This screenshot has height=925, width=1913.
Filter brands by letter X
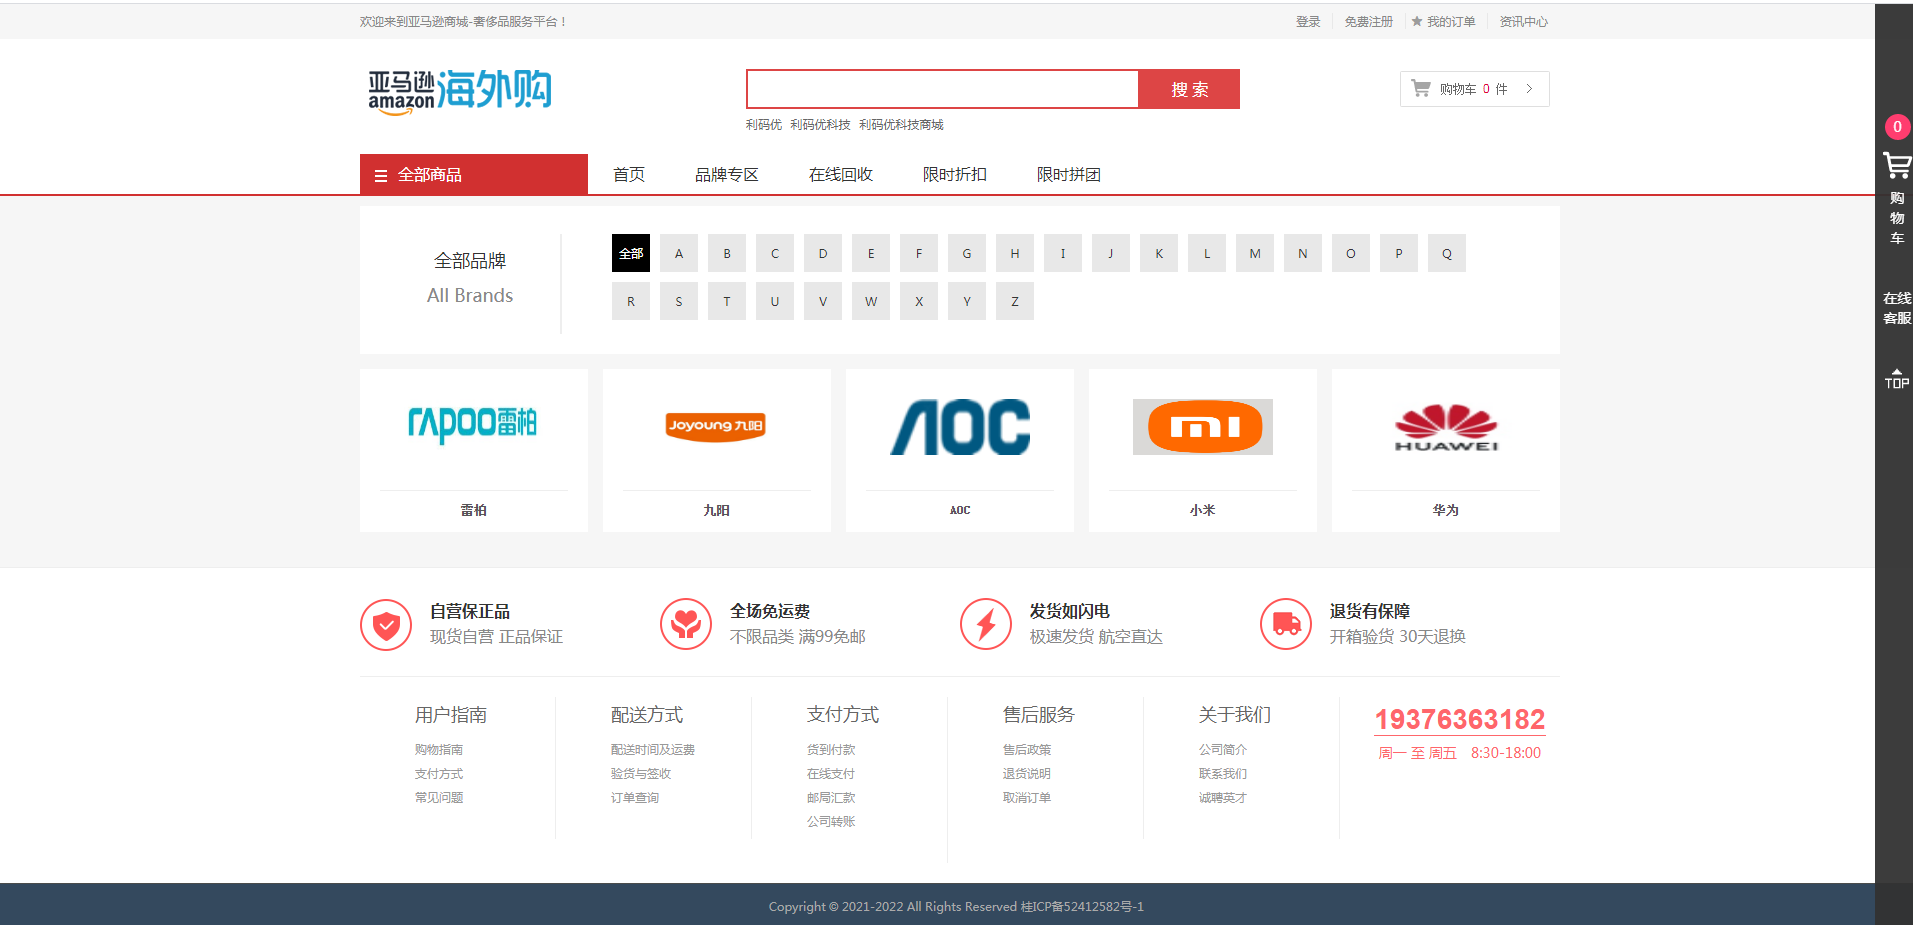click(x=919, y=301)
